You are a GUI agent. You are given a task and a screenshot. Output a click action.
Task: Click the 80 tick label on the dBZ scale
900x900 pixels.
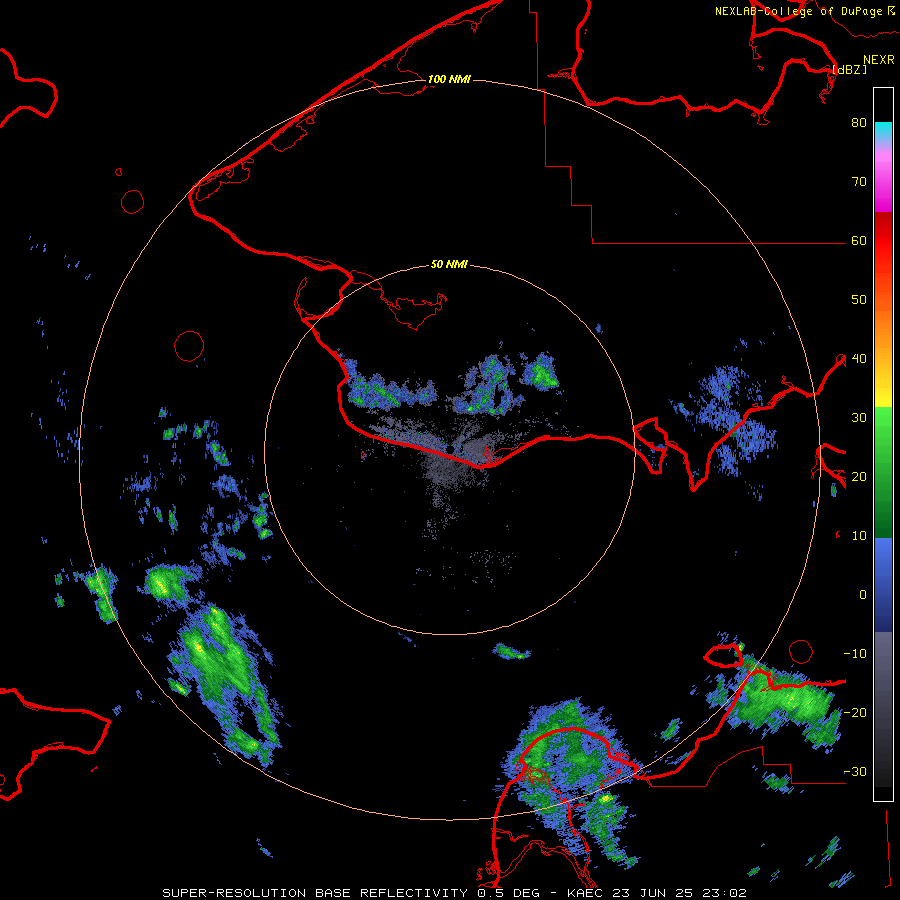[859, 123]
